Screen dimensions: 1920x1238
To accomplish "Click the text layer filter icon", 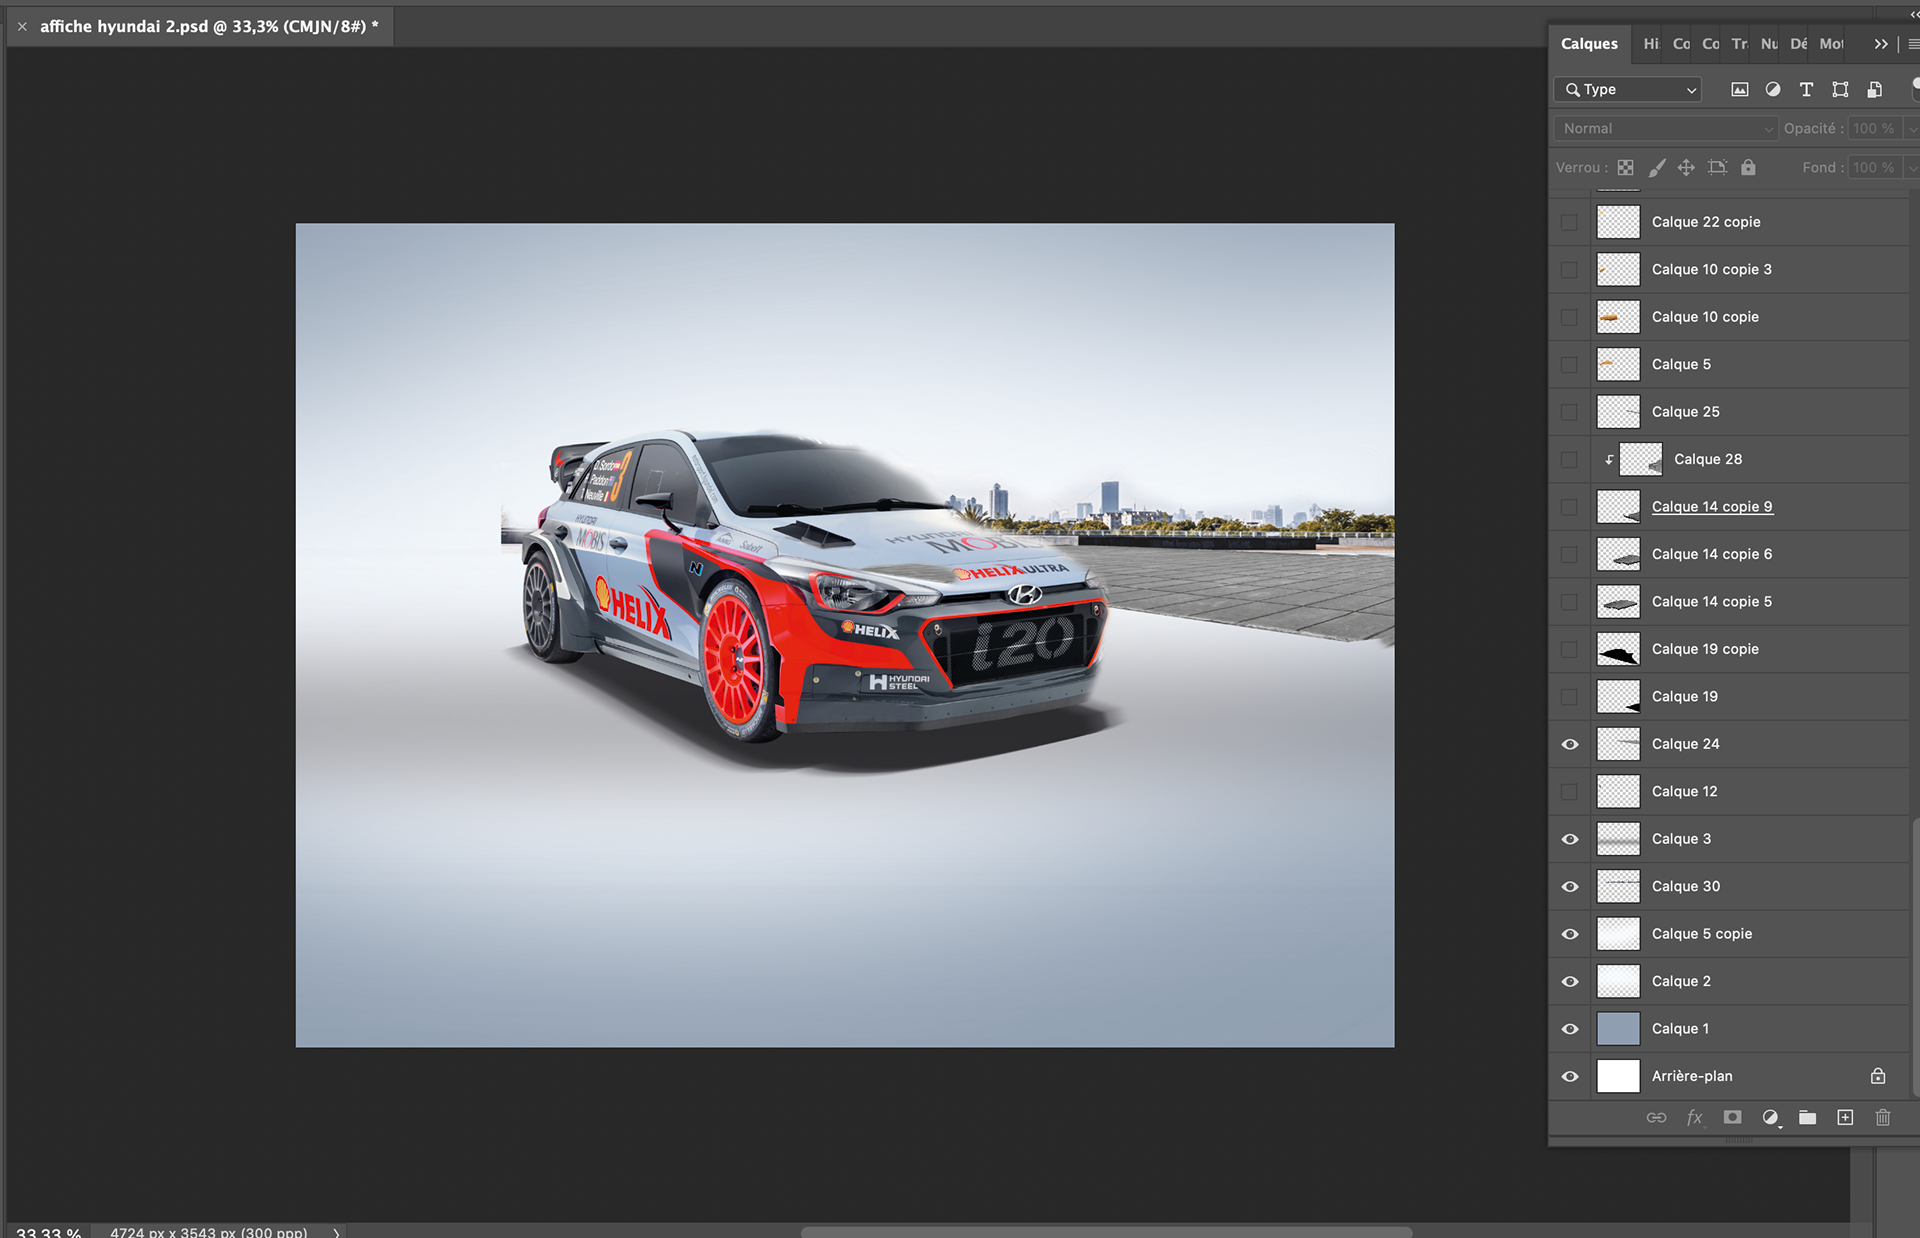I will (x=1806, y=90).
